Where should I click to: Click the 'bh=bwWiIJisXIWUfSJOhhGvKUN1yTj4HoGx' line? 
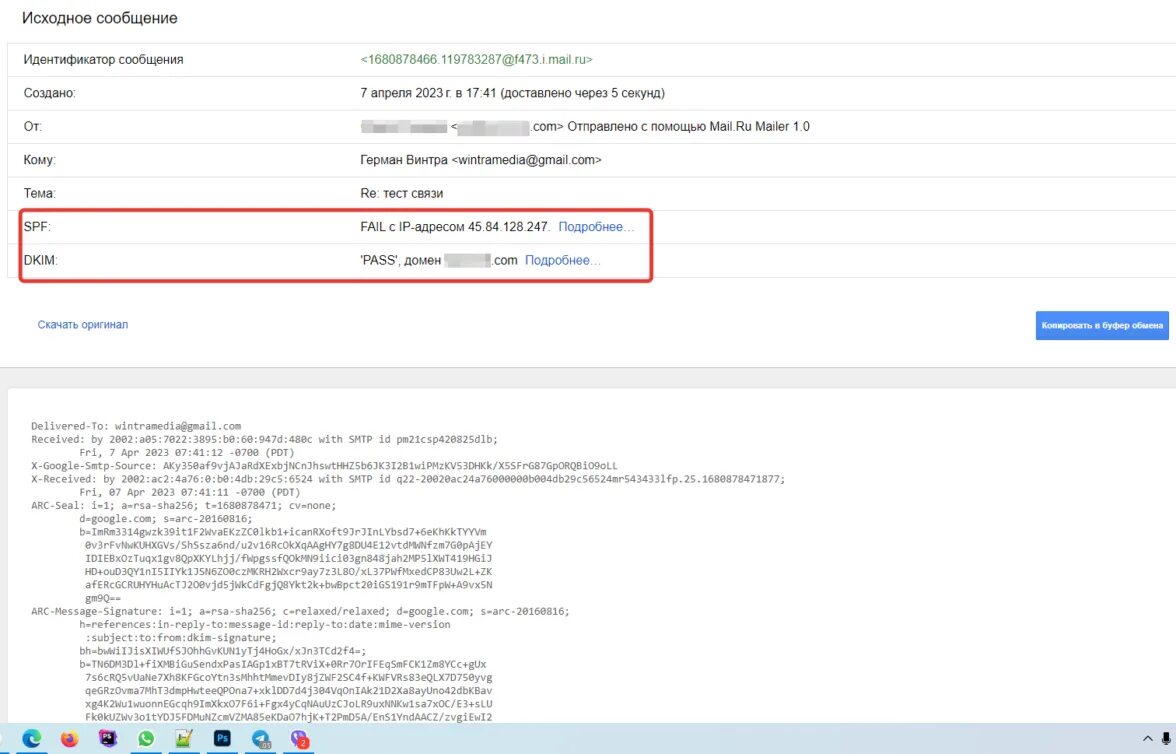[x=223, y=651]
